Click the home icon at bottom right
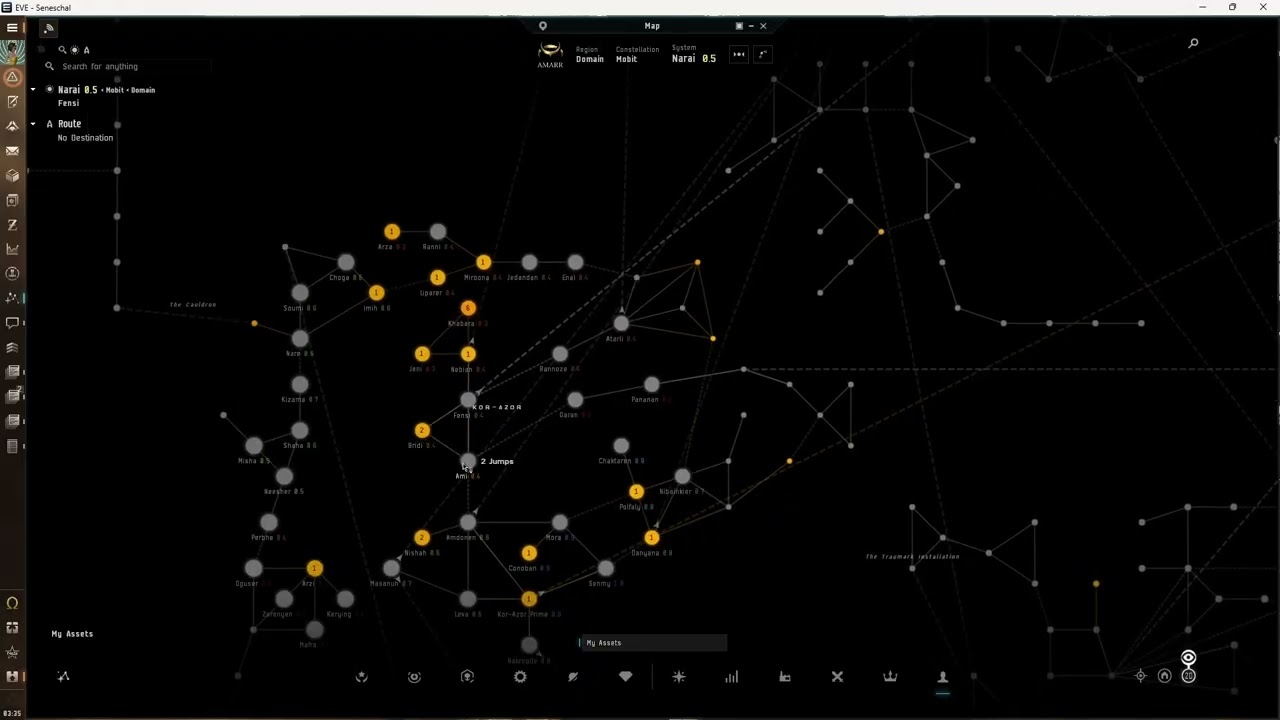The width and height of the screenshot is (1280, 720). [1164, 677]
